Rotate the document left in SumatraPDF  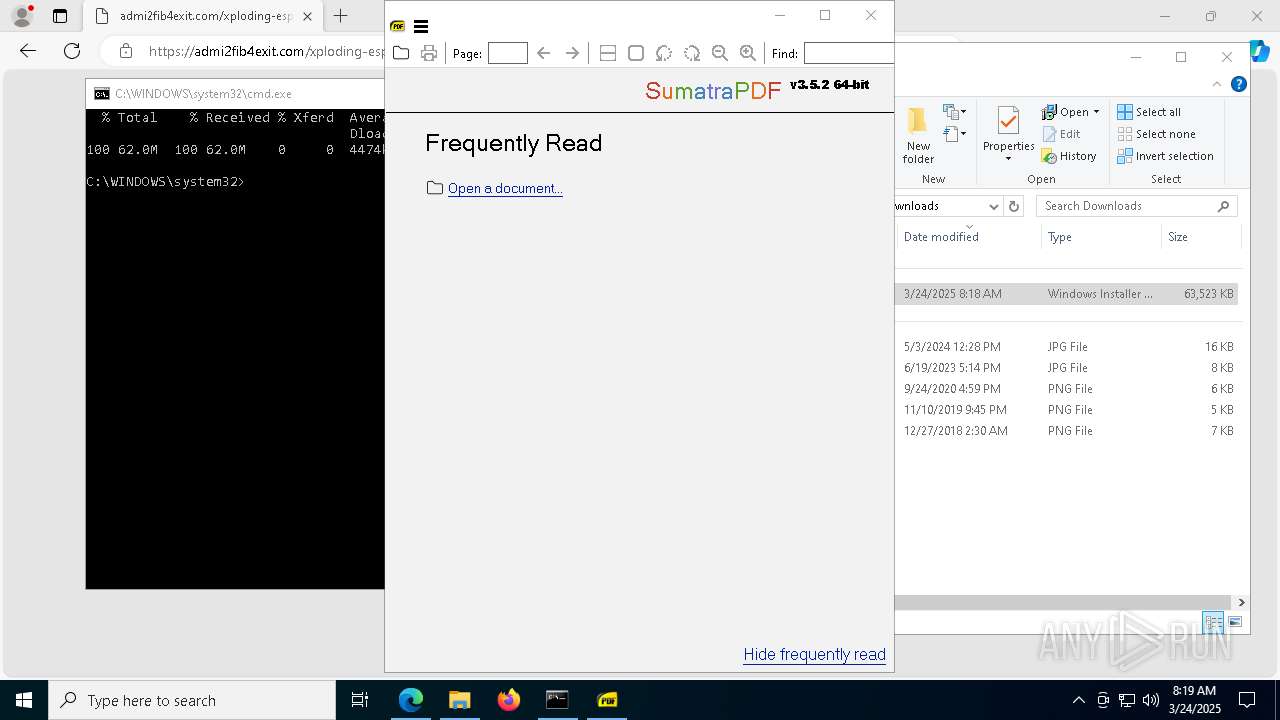[x=663, y=53]
